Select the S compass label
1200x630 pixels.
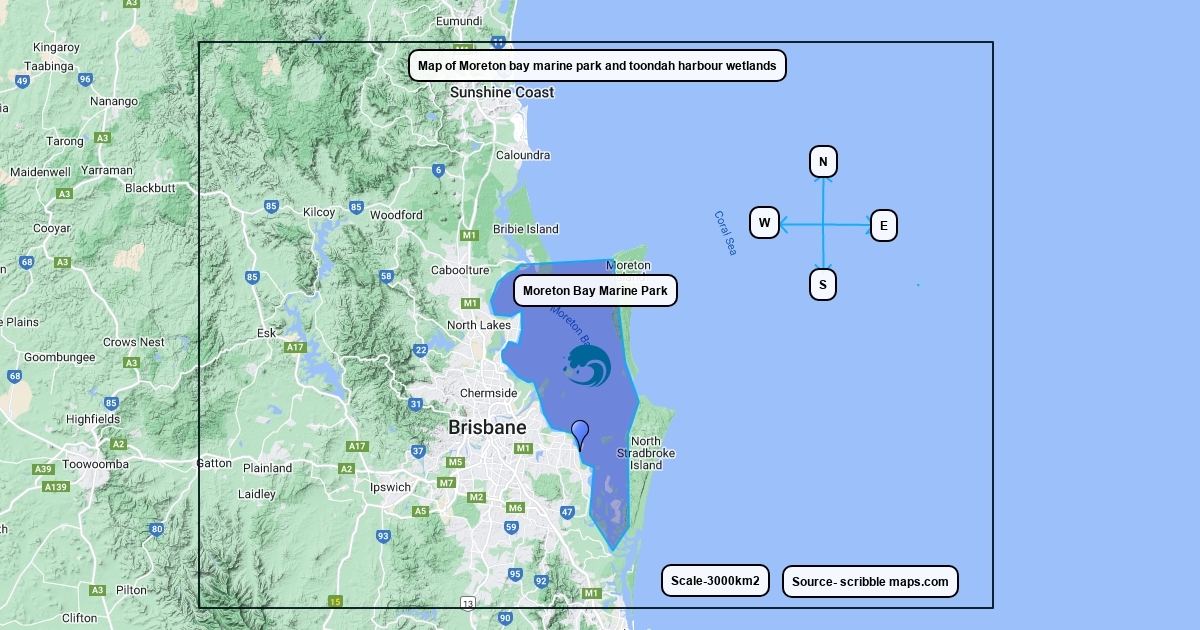(823, 285)
